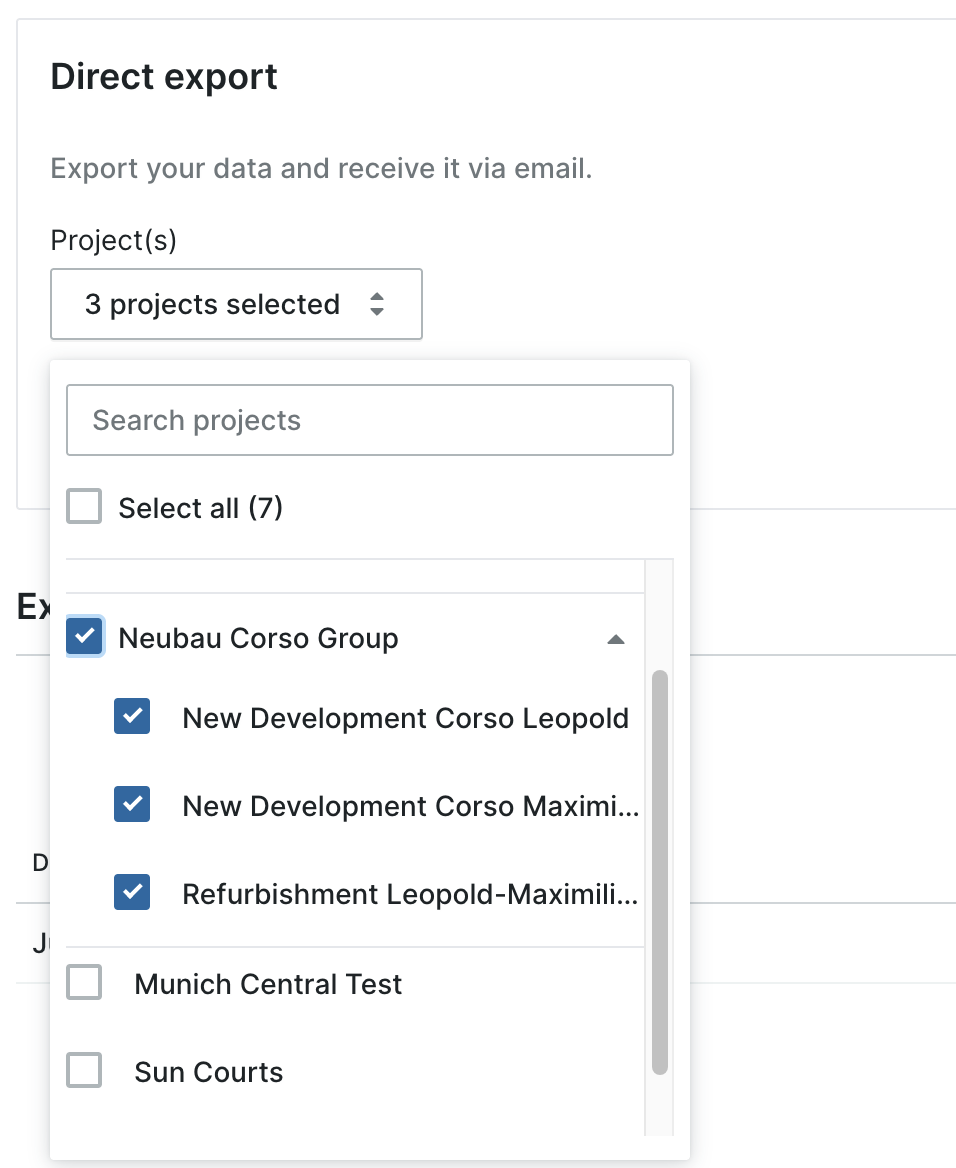Enable the Munich Central Test checkbox

point(84,983)
